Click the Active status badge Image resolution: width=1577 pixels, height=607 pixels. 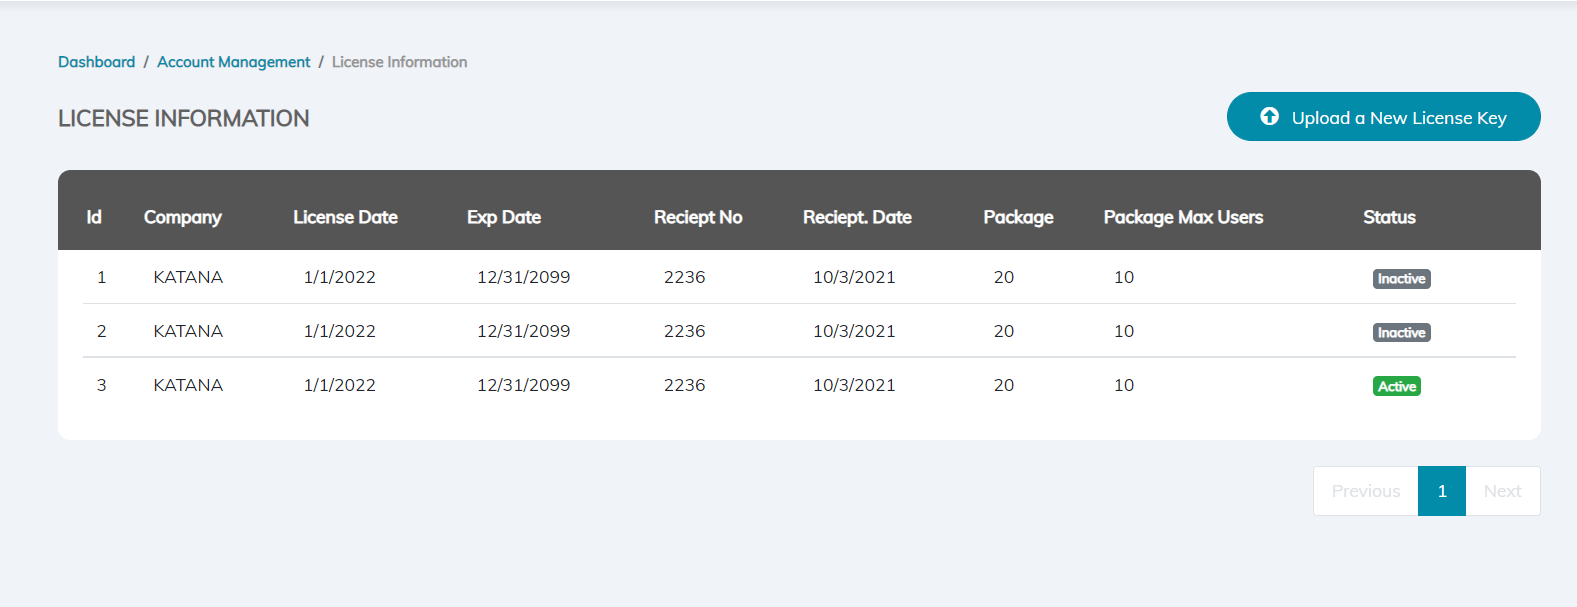click(x=1396, y=386)
